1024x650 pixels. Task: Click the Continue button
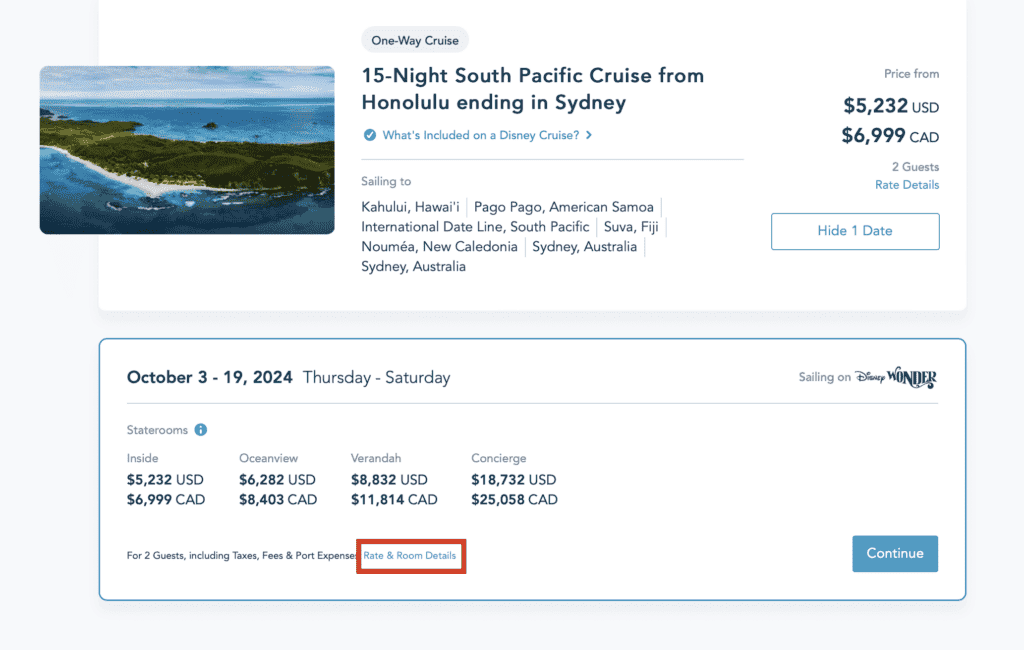tap(895, 553)
